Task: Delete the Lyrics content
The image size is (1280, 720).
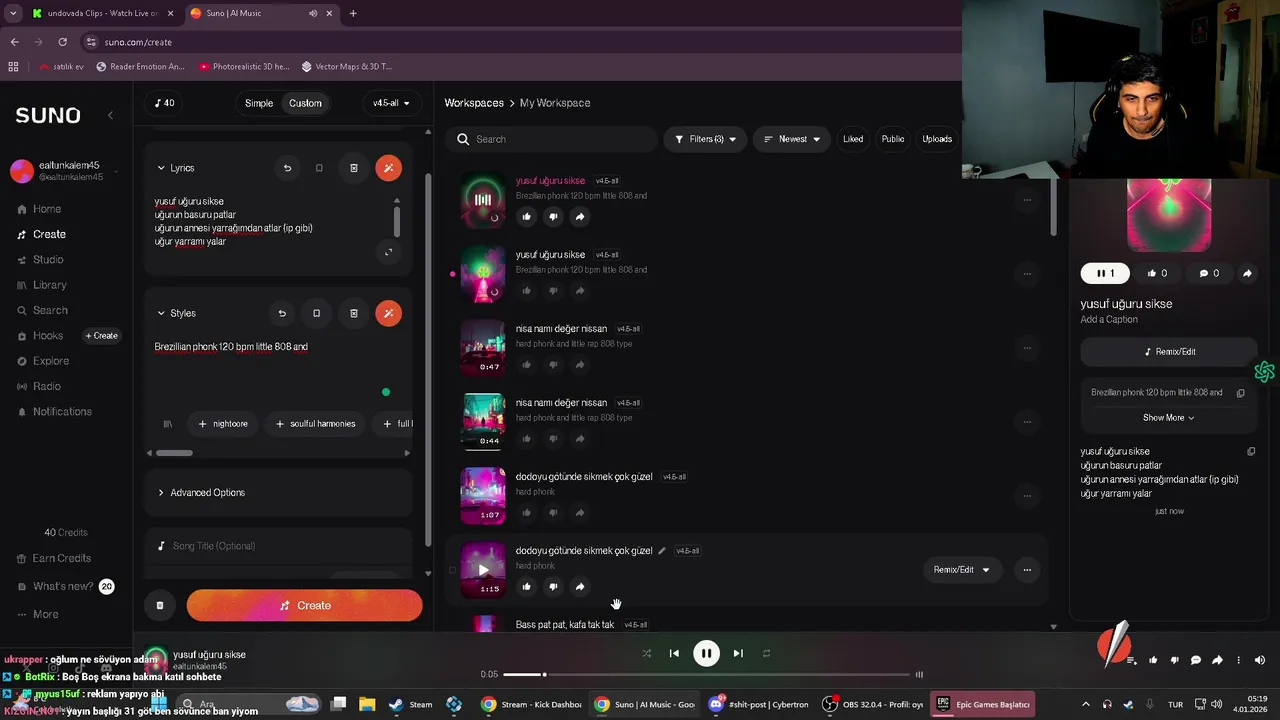Action: coord(353,168)
